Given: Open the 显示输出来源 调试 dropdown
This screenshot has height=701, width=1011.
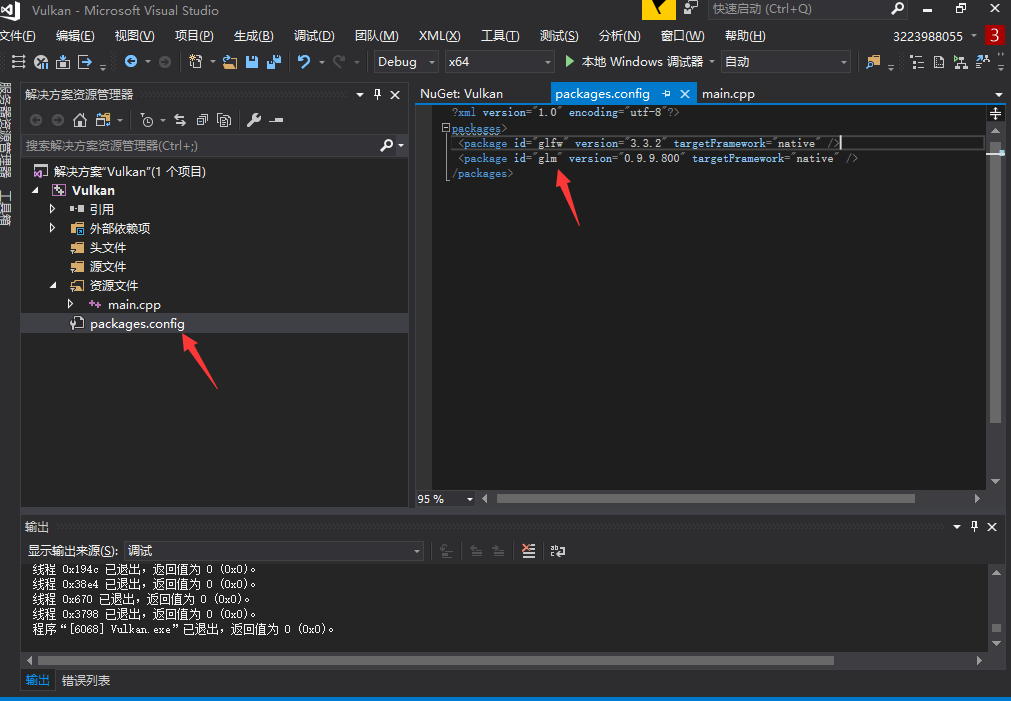Looking at the screenshot, I should coord(273,551).
